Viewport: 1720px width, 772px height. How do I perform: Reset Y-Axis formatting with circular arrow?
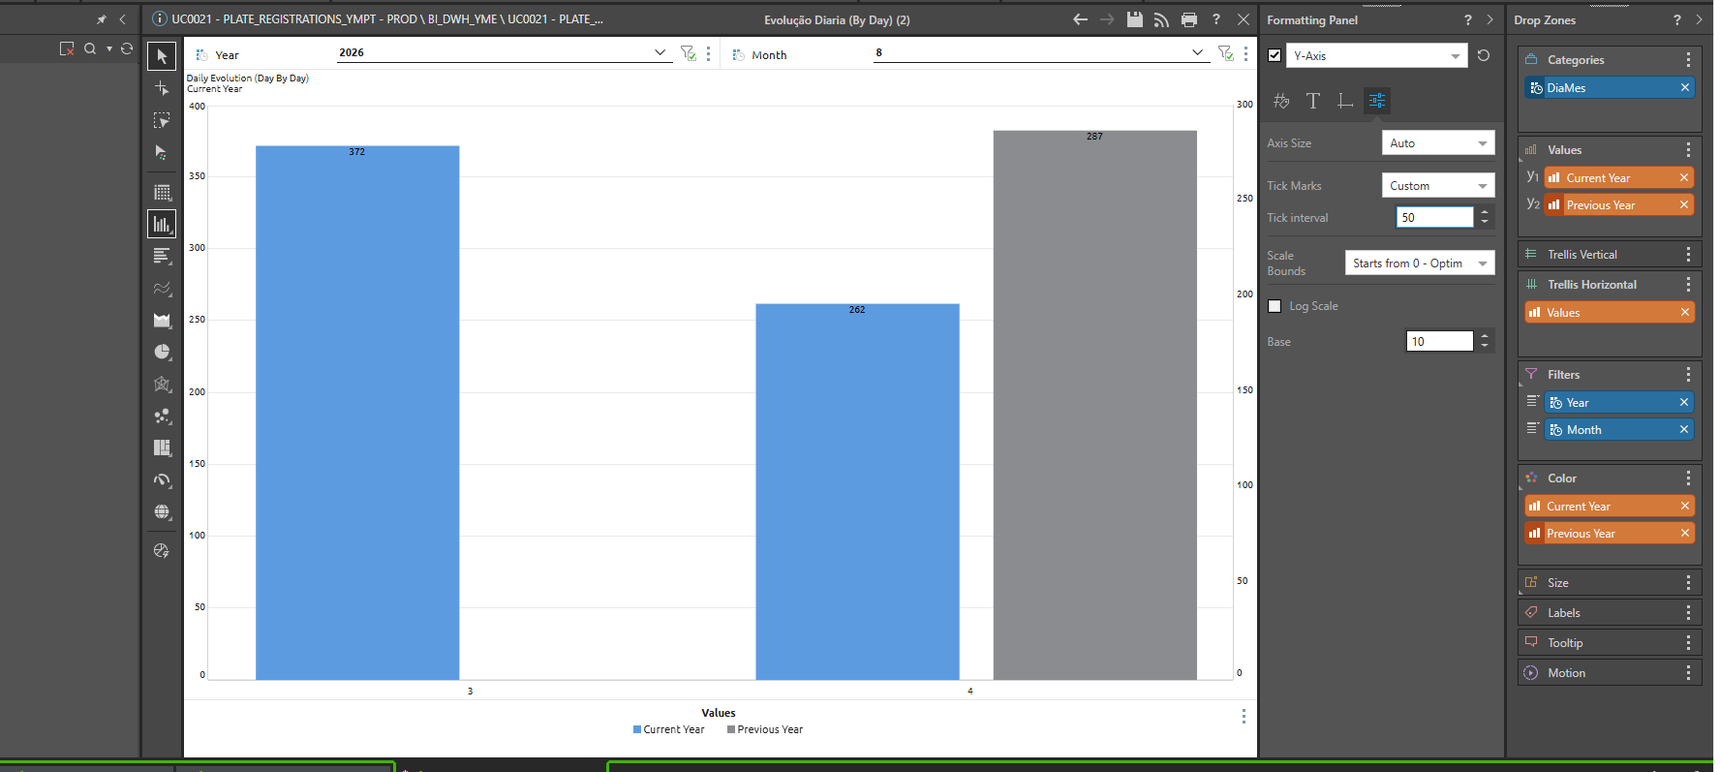click(x=1483, y=56)
